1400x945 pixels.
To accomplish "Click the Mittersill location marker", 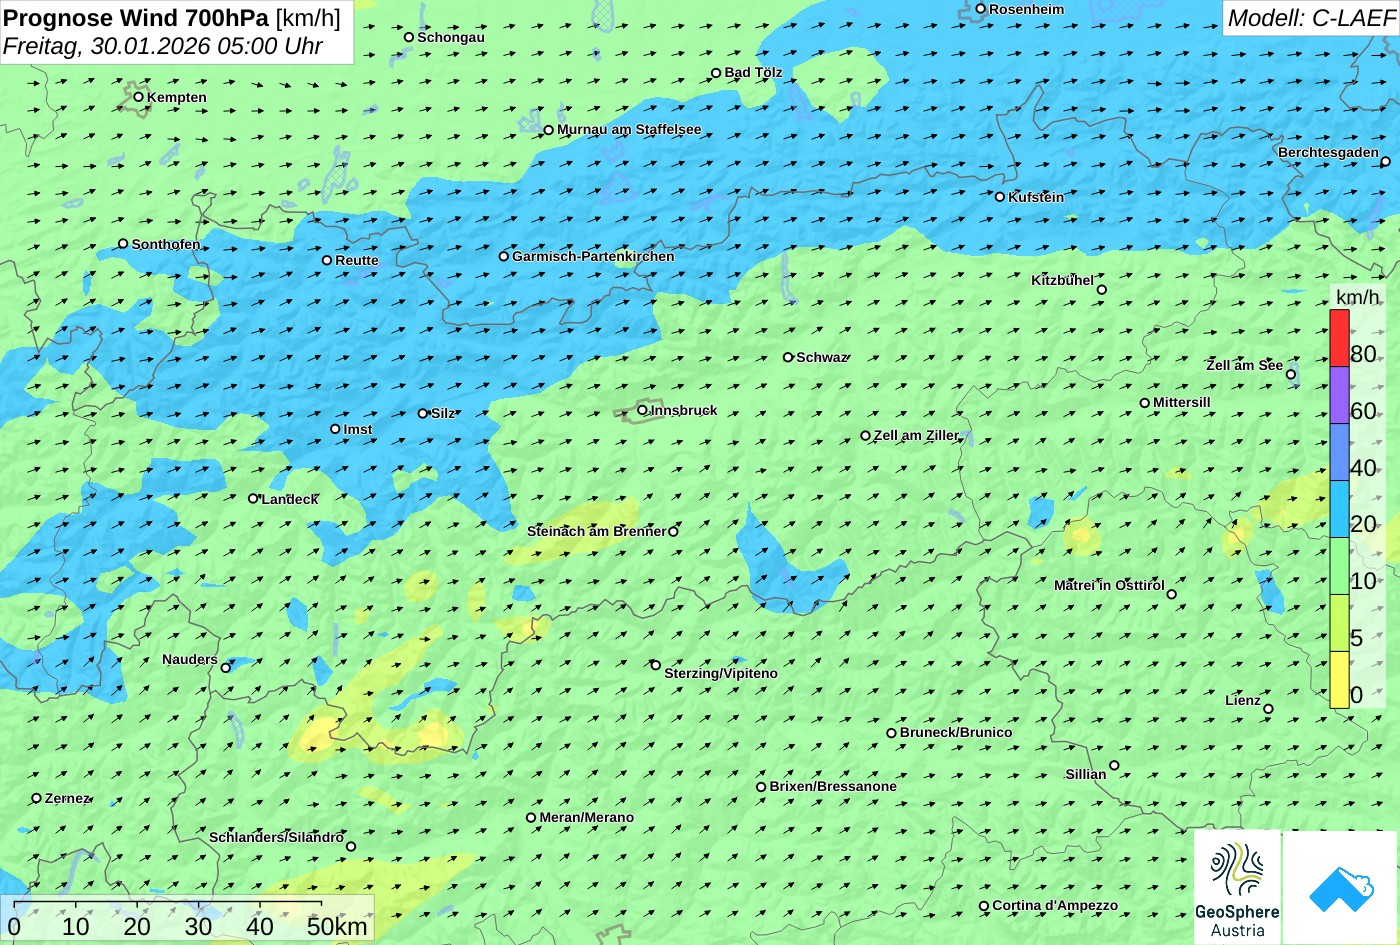I will point(1145,403).
